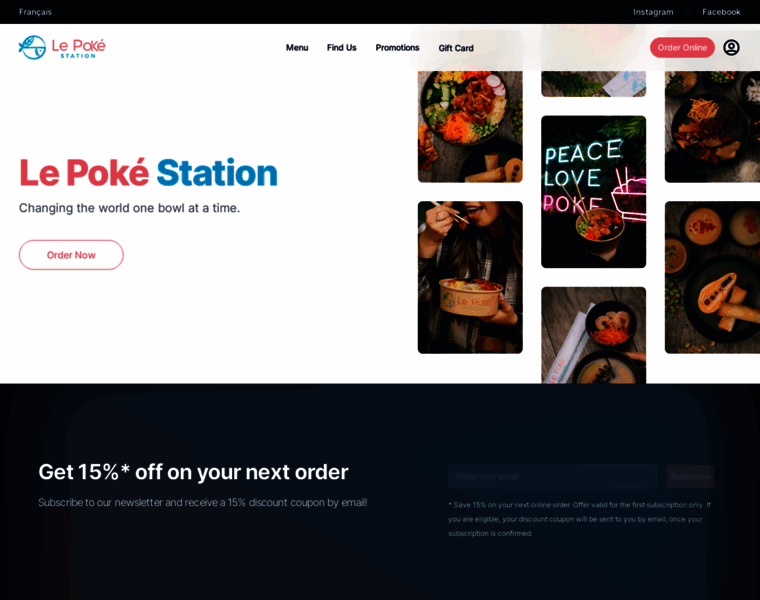
Task: Open the Gift Card page
Action: [456, 48]
